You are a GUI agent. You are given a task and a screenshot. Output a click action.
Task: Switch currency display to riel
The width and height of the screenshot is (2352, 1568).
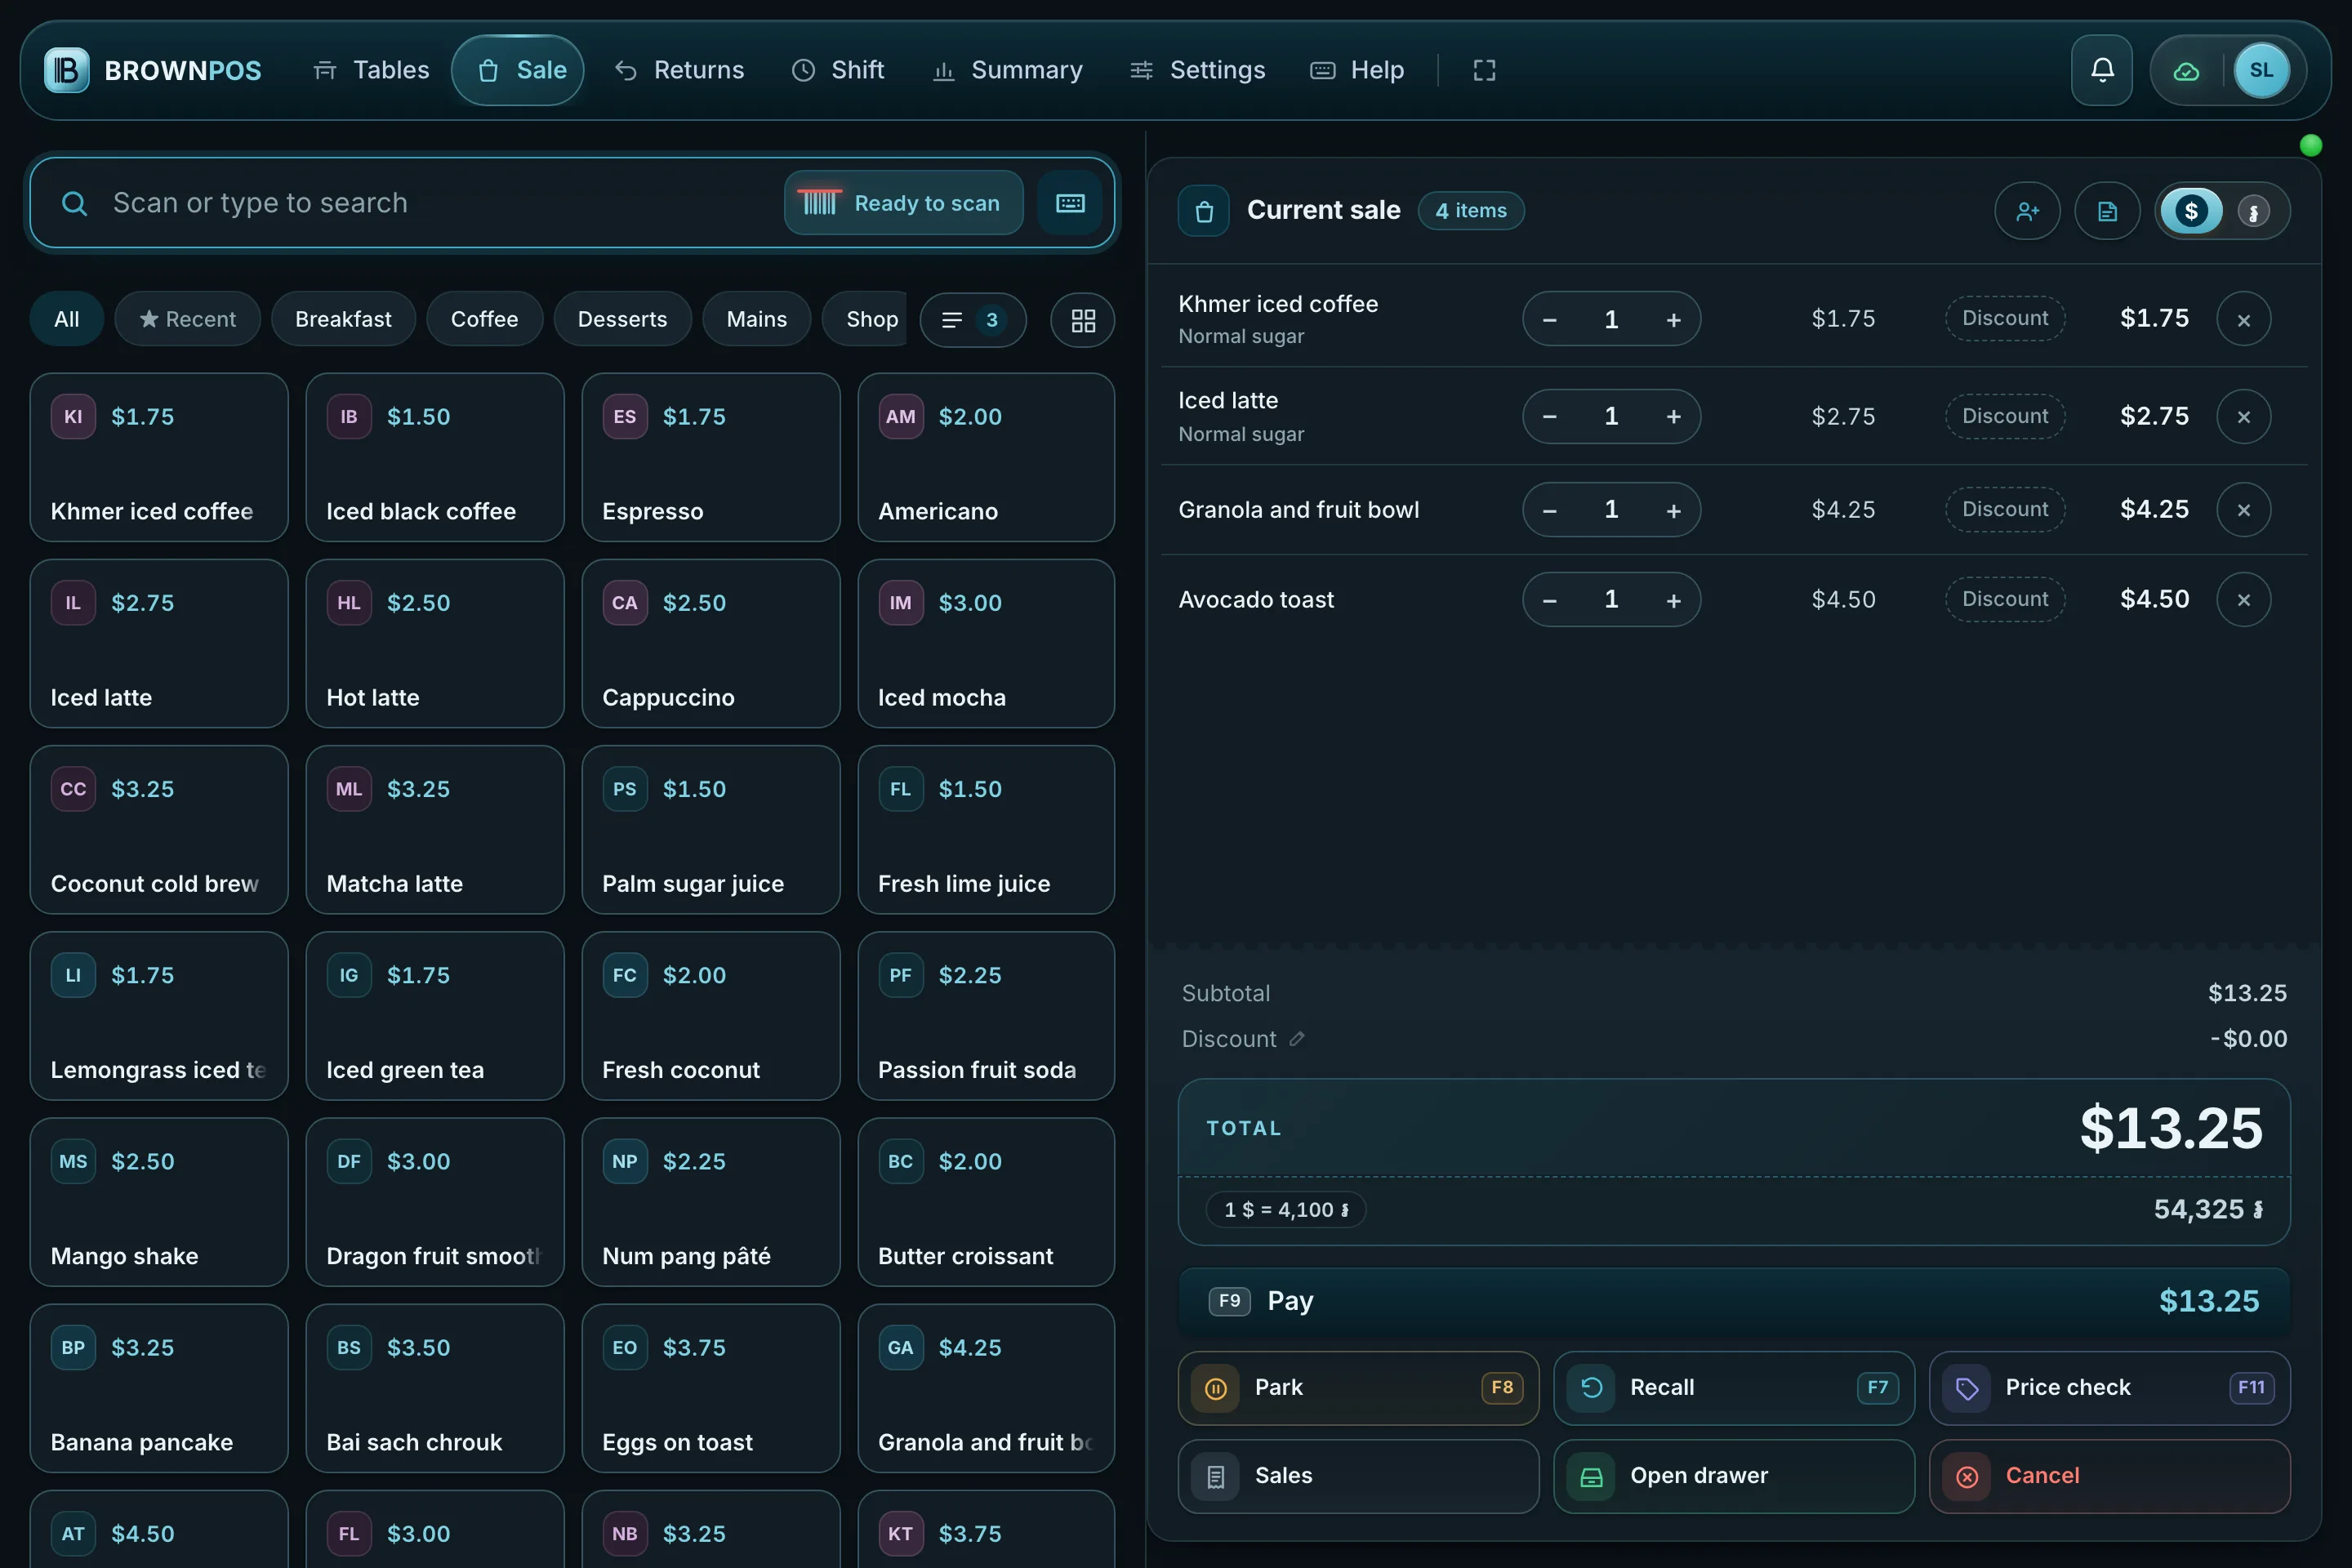tap(2253, 211)
